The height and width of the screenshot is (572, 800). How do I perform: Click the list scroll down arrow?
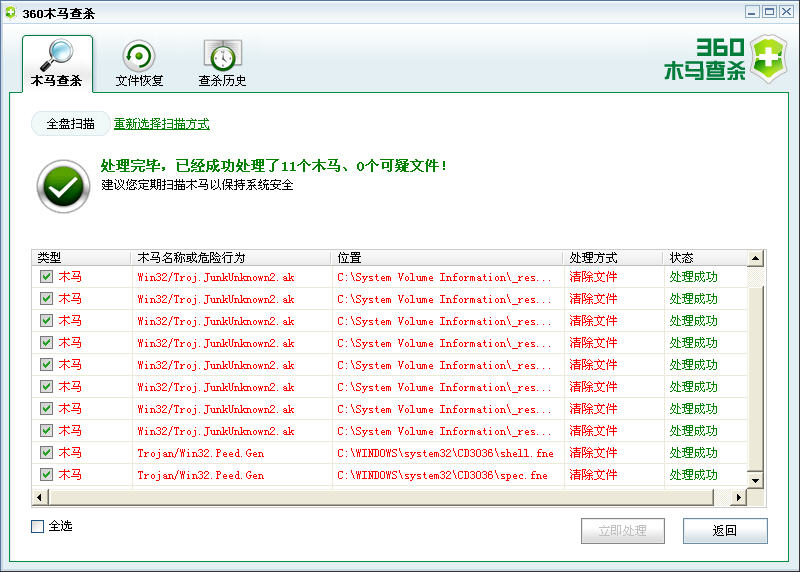(756, 481)
